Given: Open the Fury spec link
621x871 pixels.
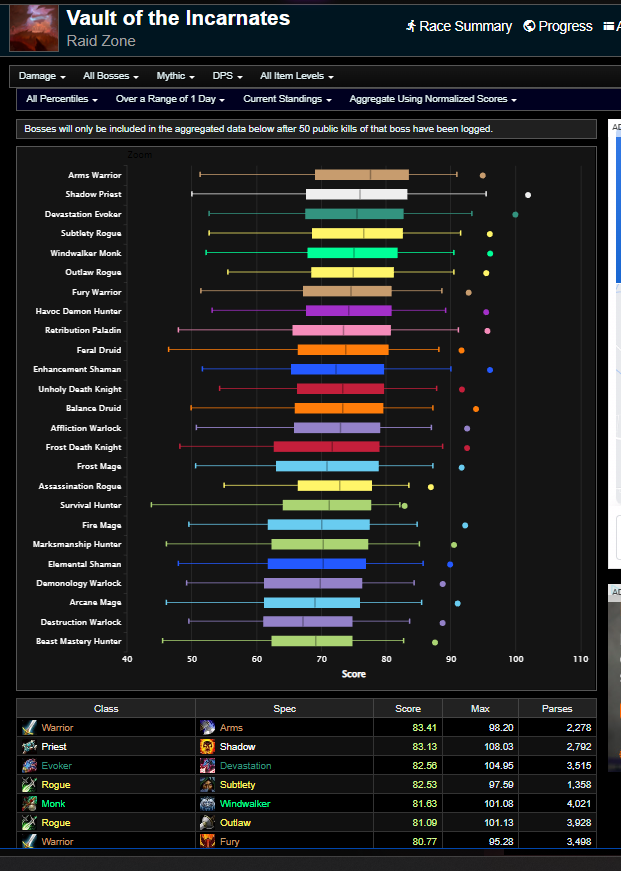Looking at the screenshot, I should (x=229, y=842).
